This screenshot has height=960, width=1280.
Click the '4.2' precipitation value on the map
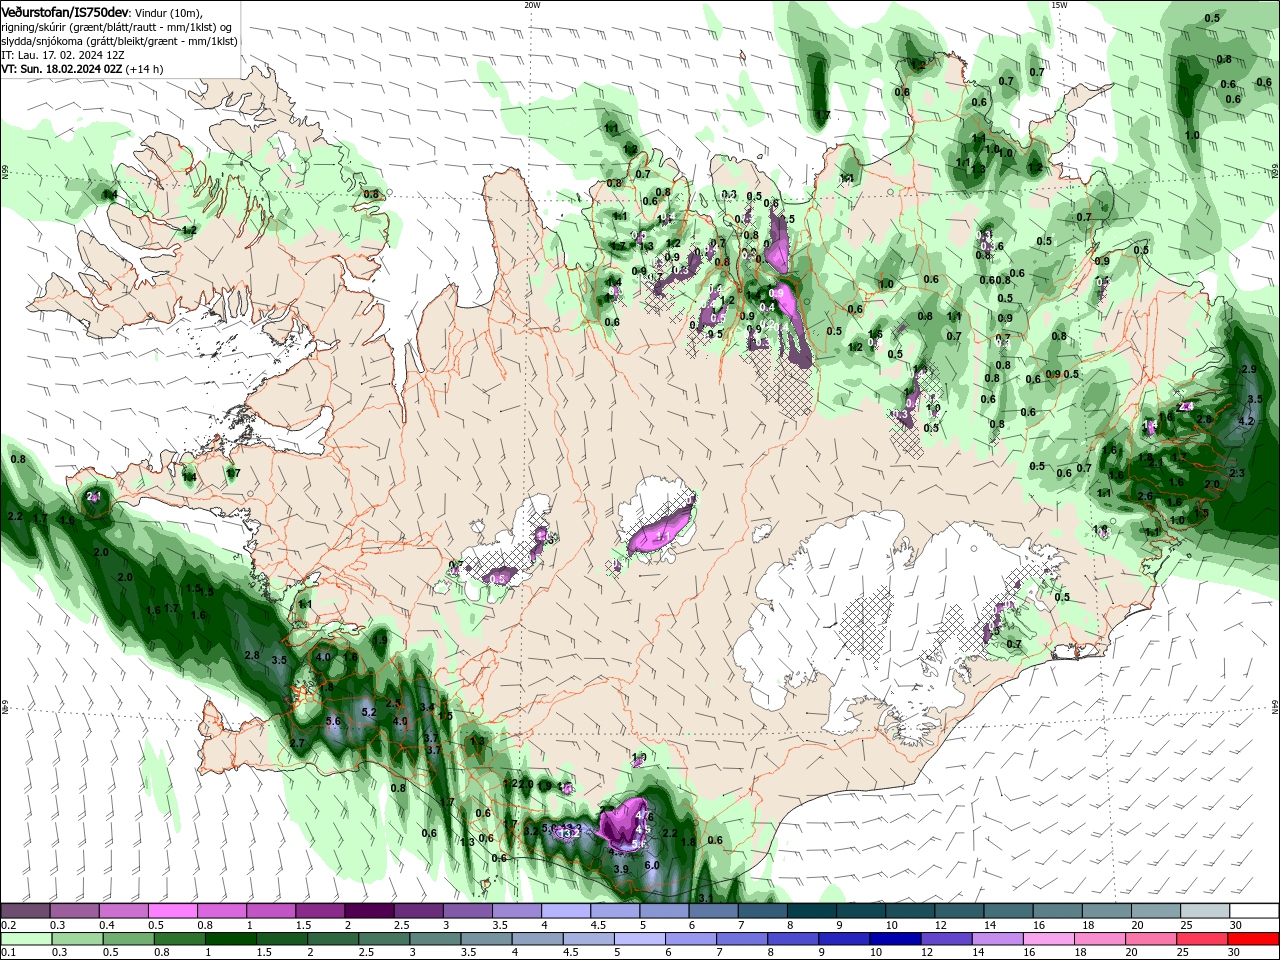point(1246,421)
